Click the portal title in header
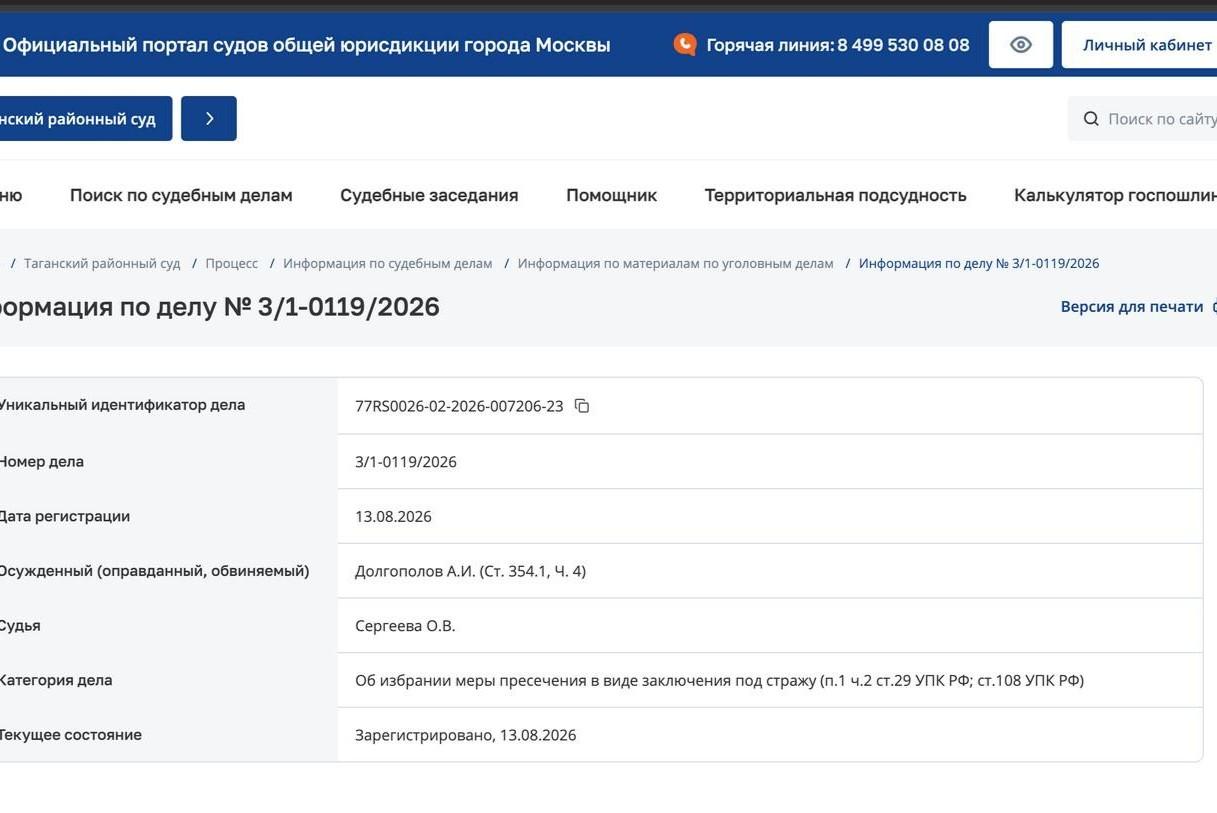The width and height of the screenshot is (1217, 813). 306,45
